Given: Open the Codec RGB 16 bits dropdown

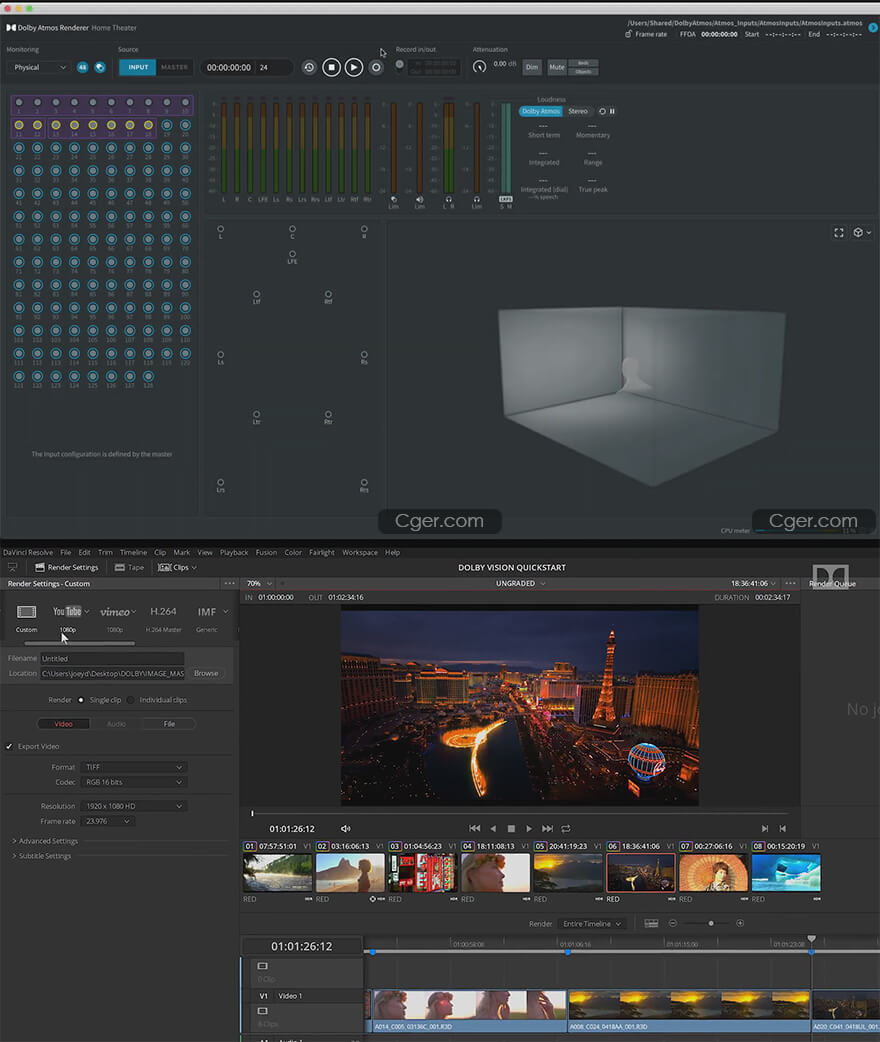Looking at the screenshot, I should [x=133, y=782].
